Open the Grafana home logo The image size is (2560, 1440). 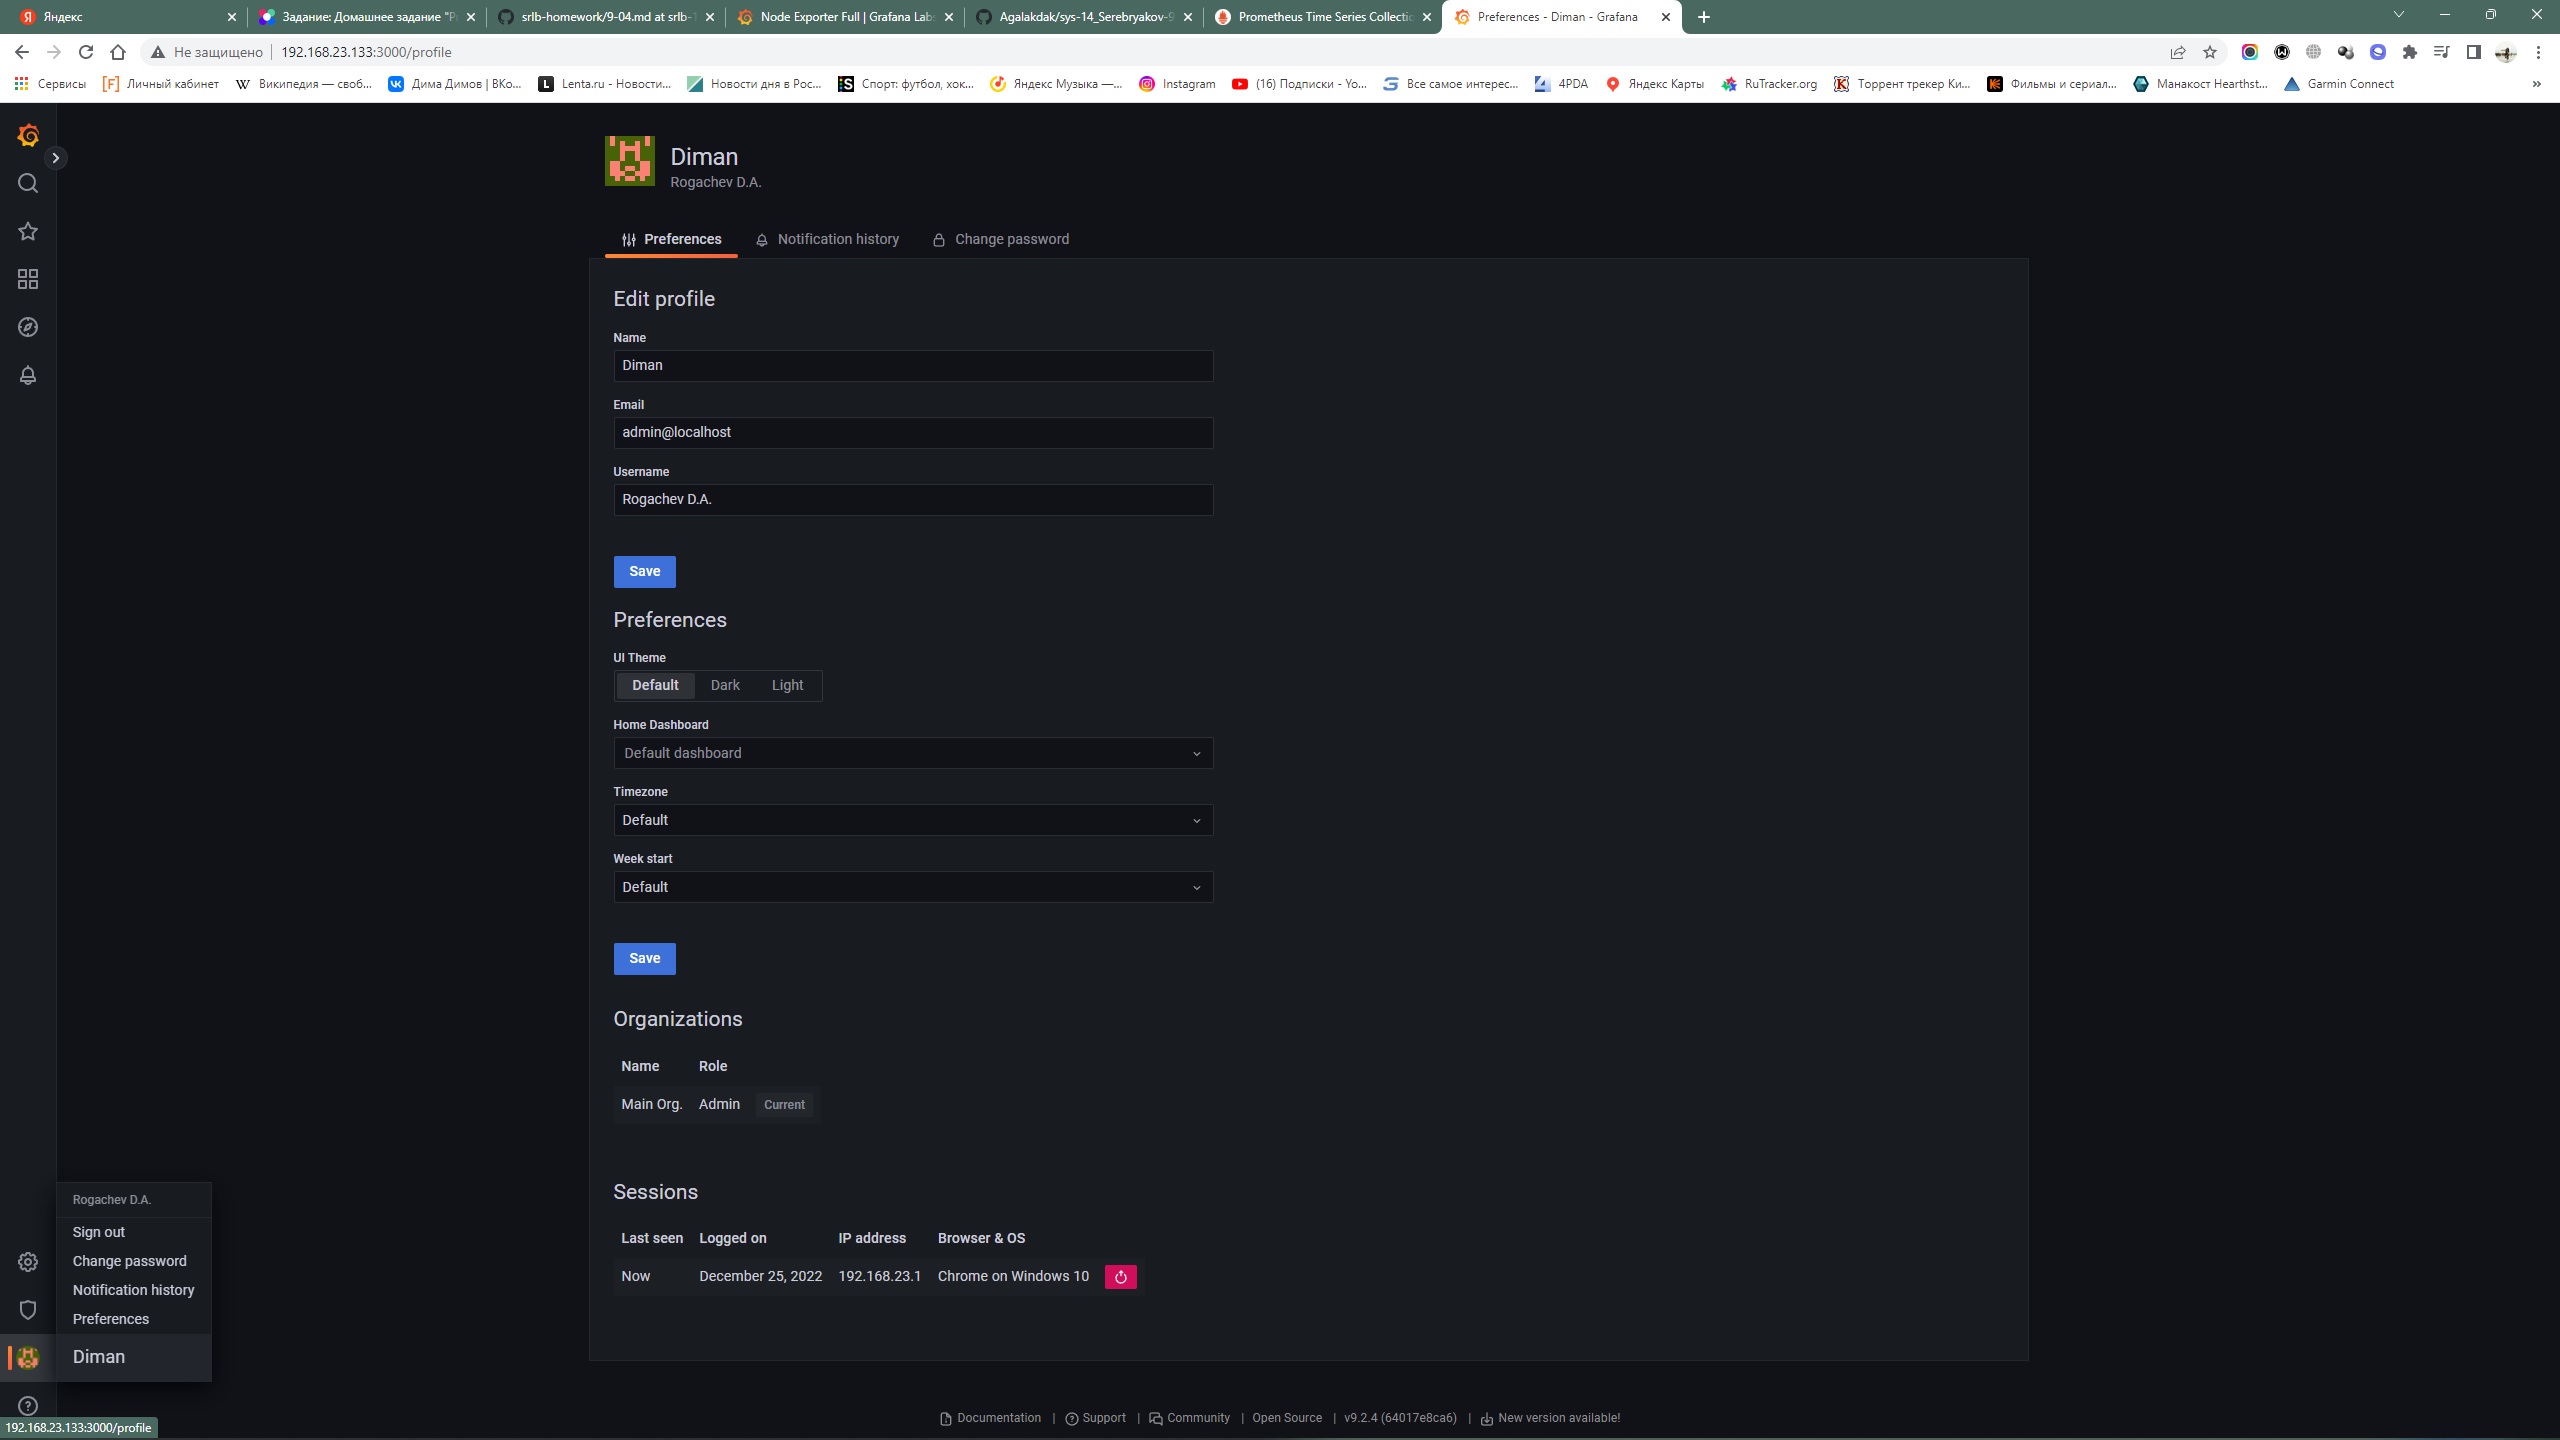coord(28,135)
